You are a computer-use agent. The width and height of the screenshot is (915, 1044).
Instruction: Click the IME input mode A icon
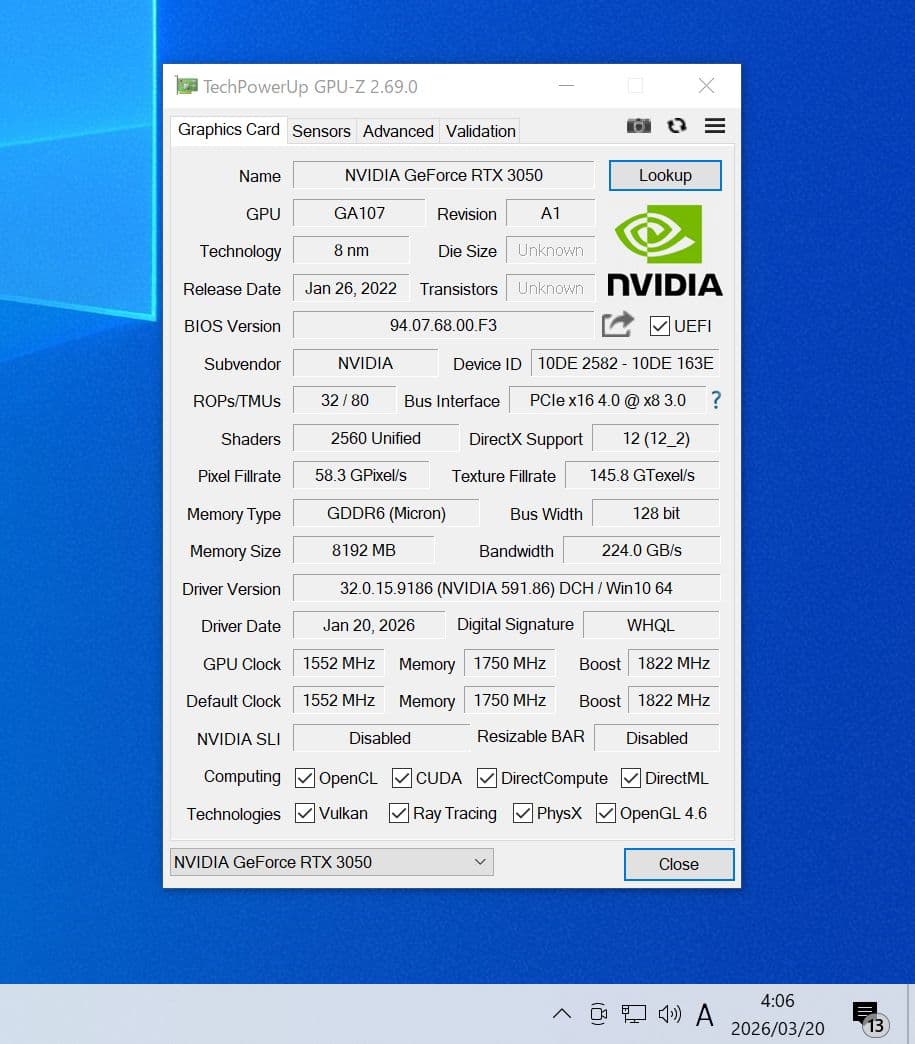(705, 1015)
